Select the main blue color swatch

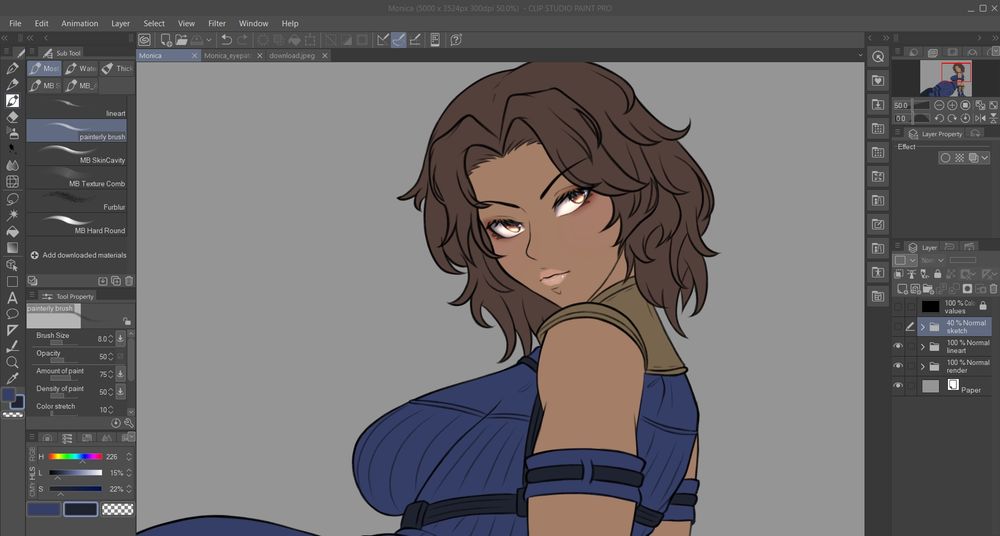pos(44,509)
